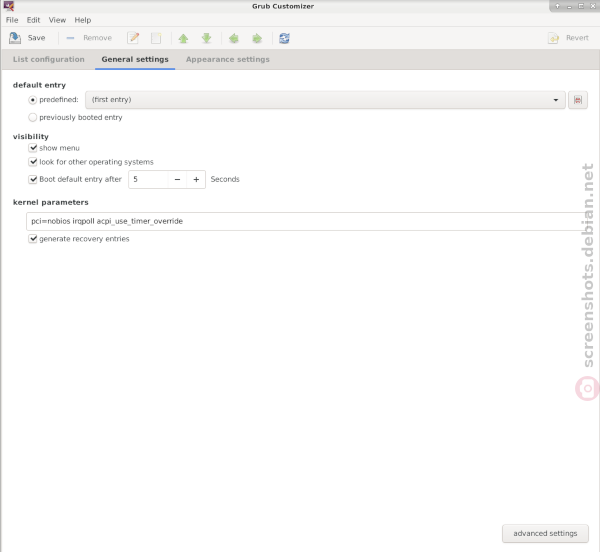Uncheck look for other operating systems

(x=33, y=162)
